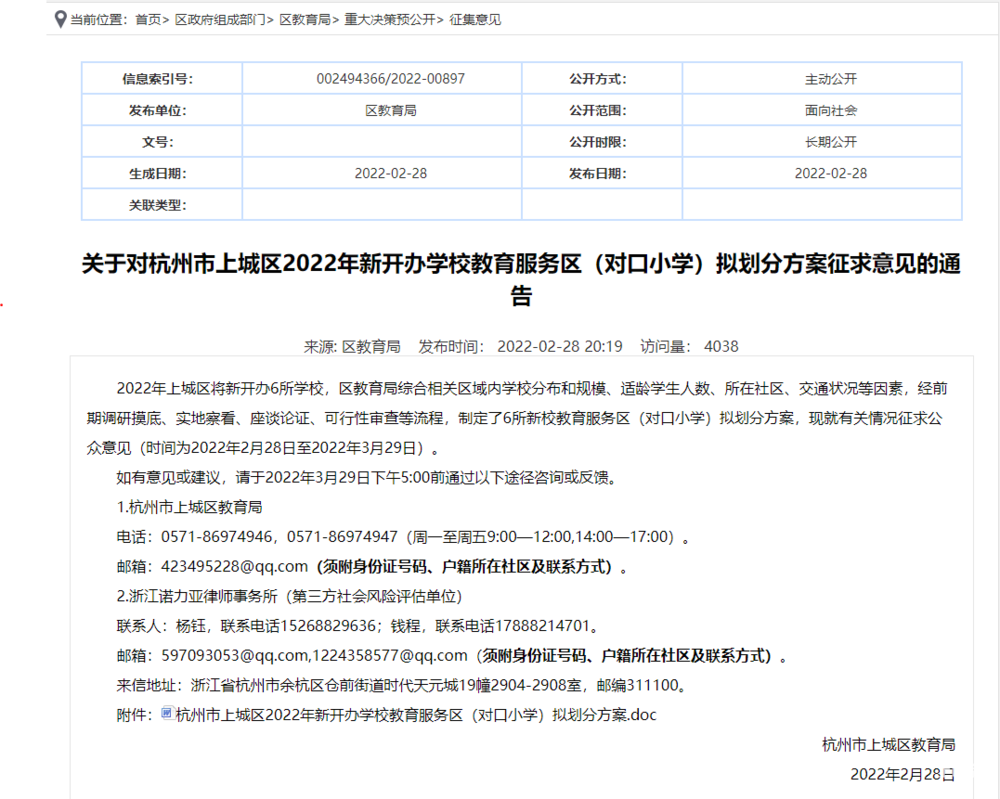Click the 公开范围 label cell

pos(602,110)
